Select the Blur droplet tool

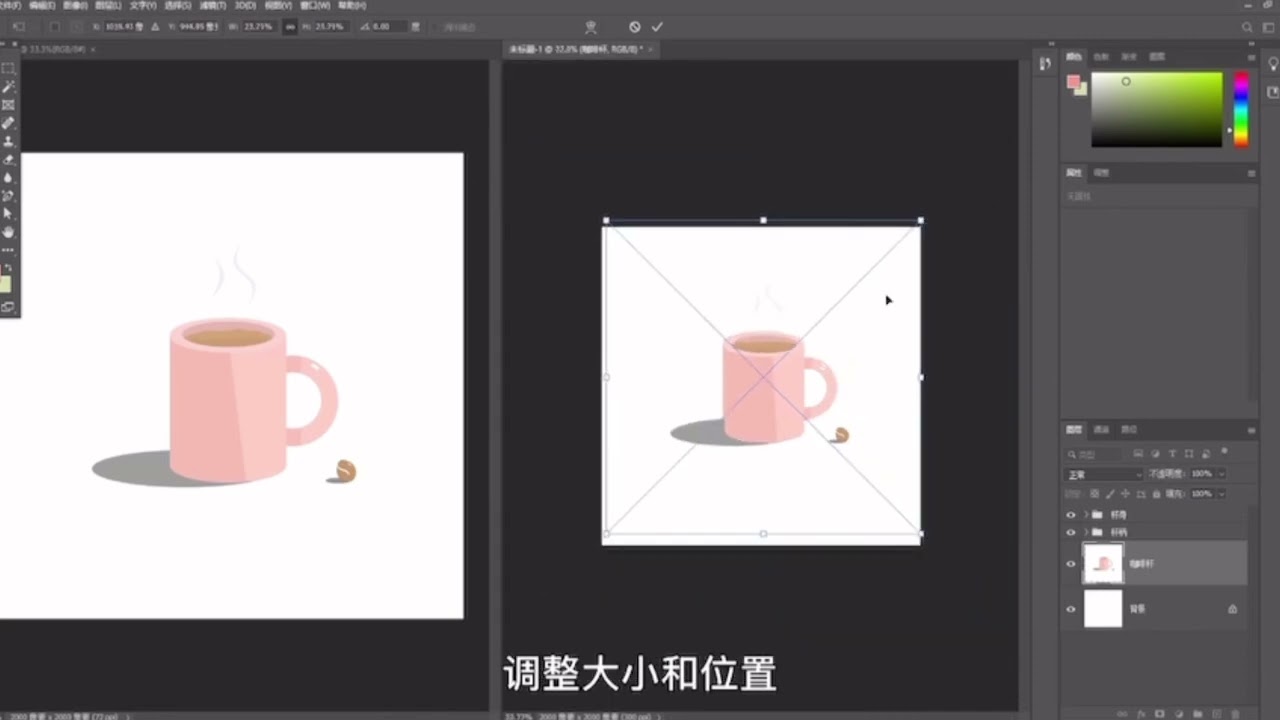[8, 177]
